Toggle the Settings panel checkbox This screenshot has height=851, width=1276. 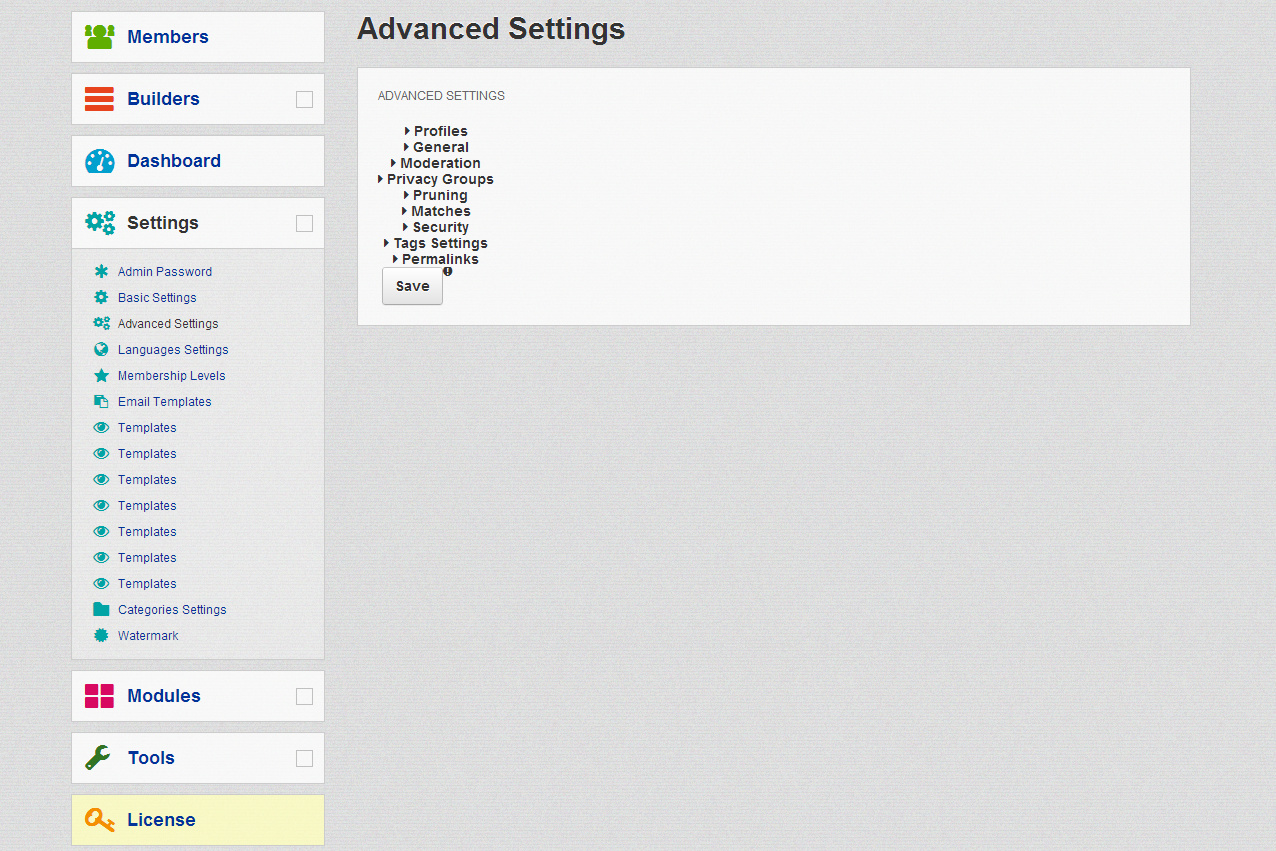tap(304, 223)
